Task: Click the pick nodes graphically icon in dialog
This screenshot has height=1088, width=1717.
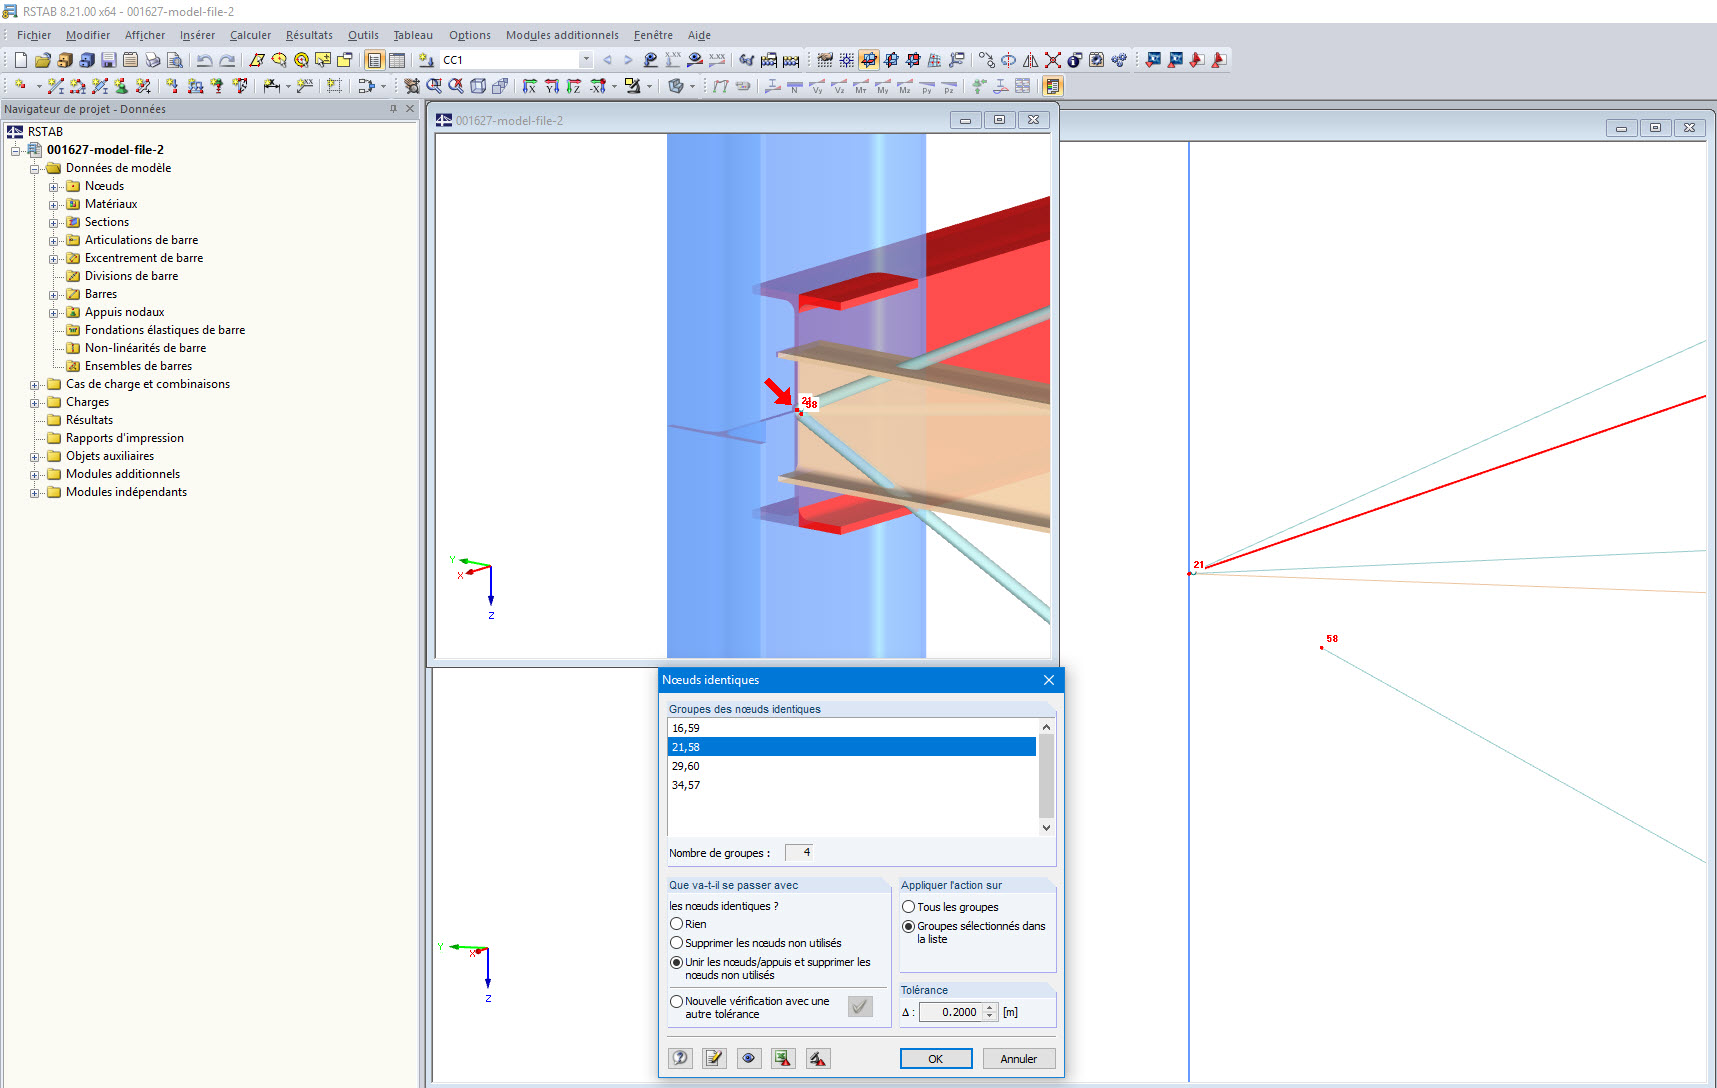Action: [x=817, y=1058]
